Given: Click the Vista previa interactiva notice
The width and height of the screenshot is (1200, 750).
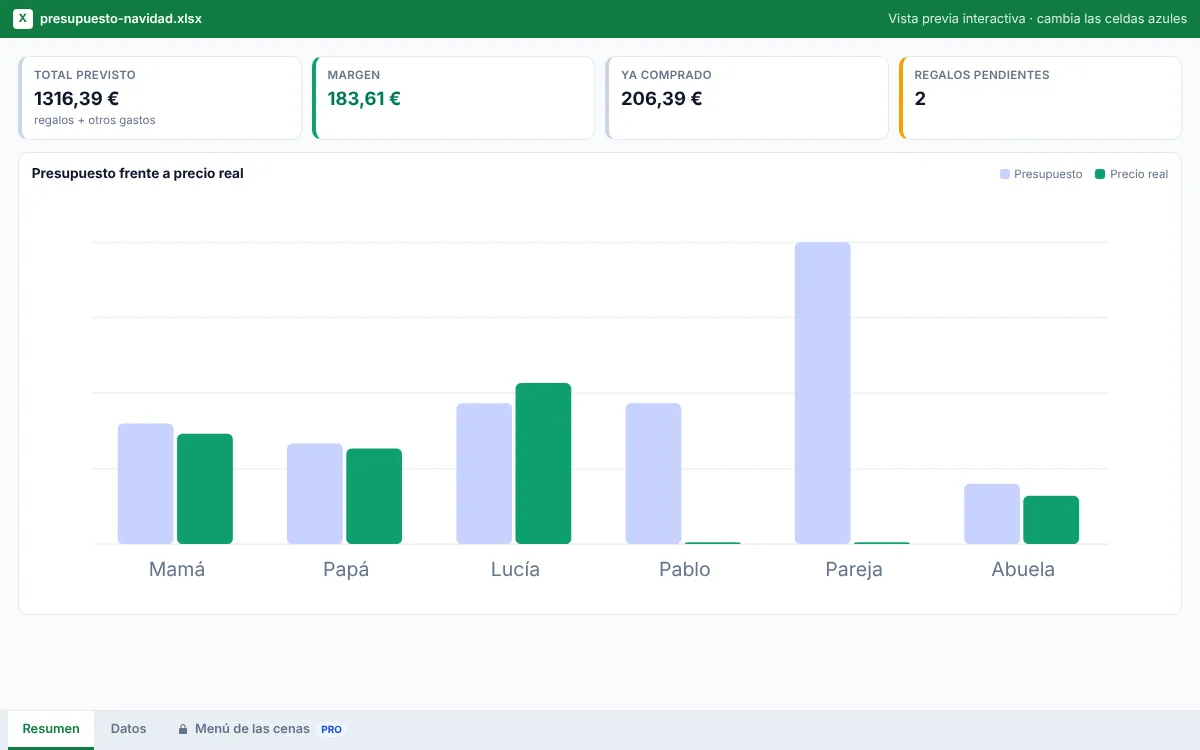Looking at the screenshot, I should point(1037,18).
